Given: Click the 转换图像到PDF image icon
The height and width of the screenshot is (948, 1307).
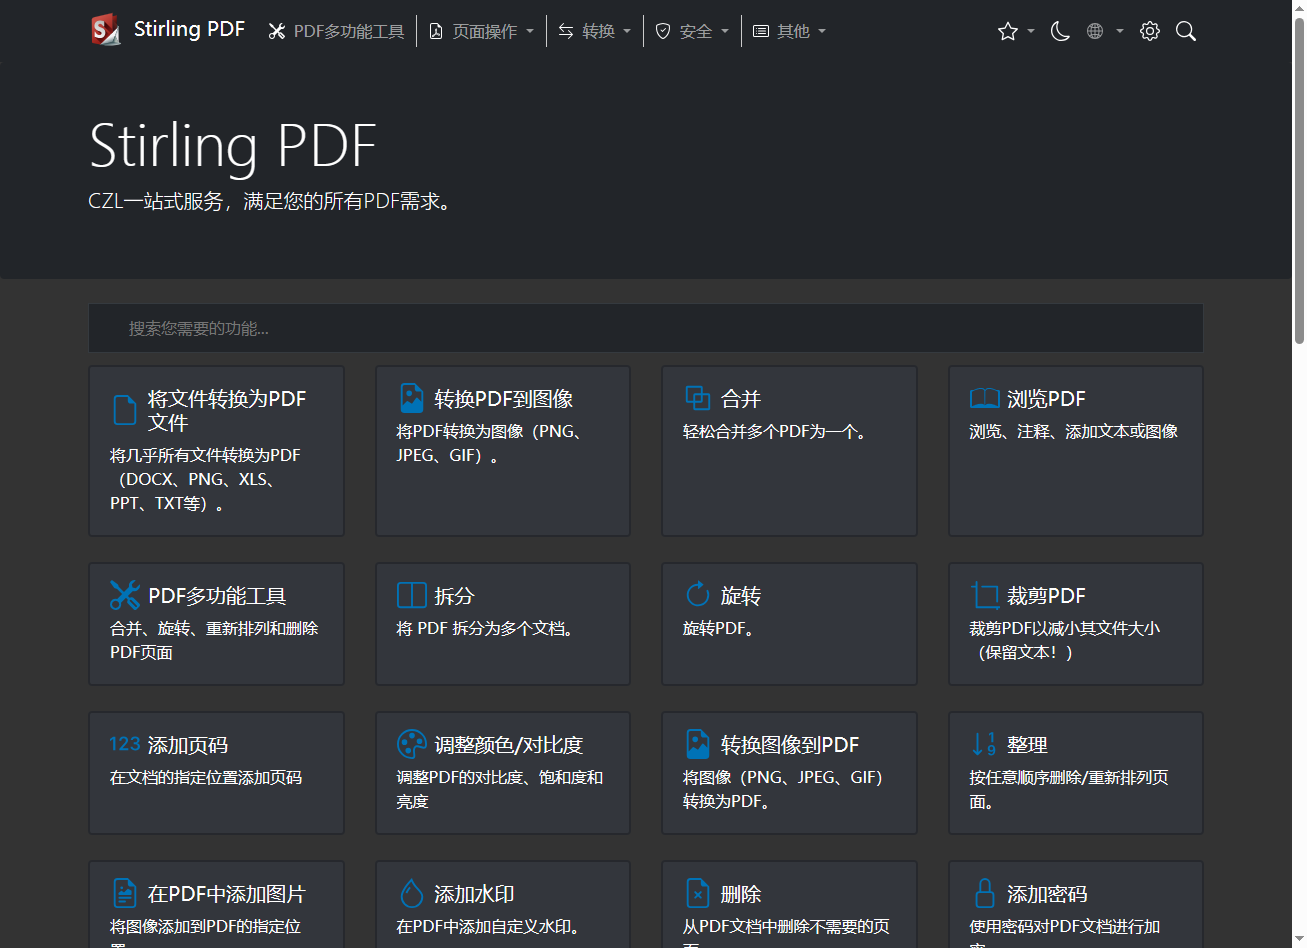Looking at the screenshot, I should [697, 744].
